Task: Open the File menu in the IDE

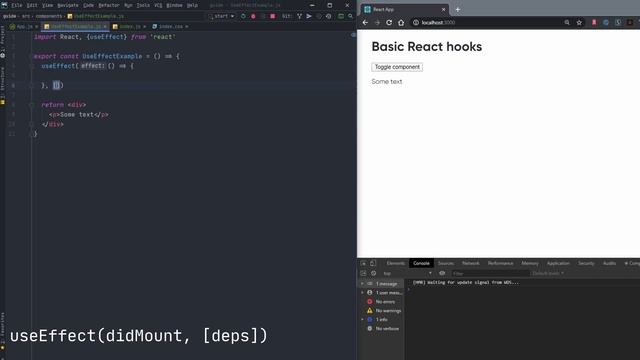Action: tap(17, 5)
